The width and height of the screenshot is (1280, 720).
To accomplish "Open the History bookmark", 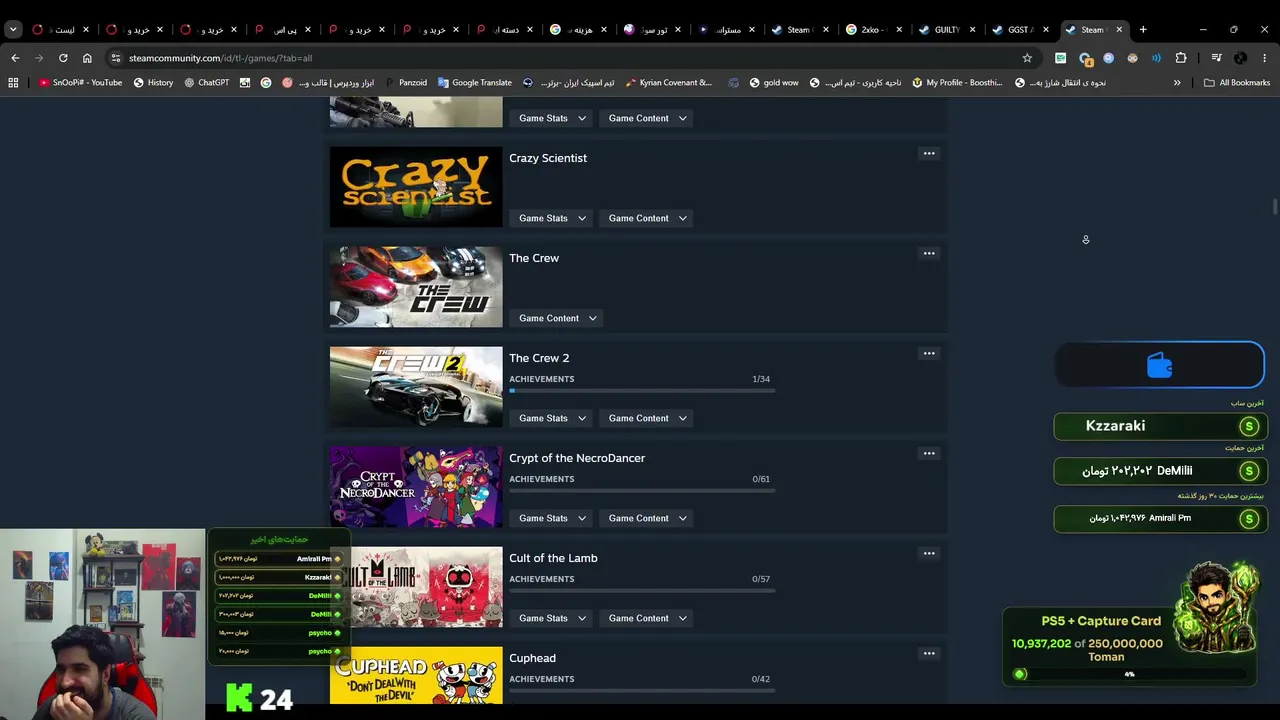I will pos(153,83).
